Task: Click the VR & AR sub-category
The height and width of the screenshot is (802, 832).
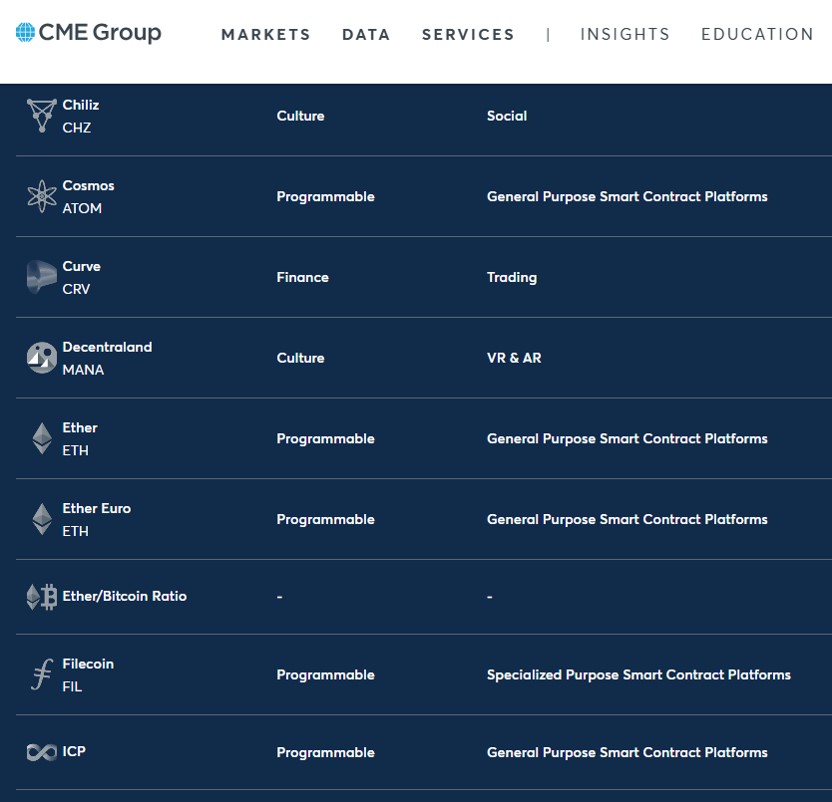Action: [514, 358]
